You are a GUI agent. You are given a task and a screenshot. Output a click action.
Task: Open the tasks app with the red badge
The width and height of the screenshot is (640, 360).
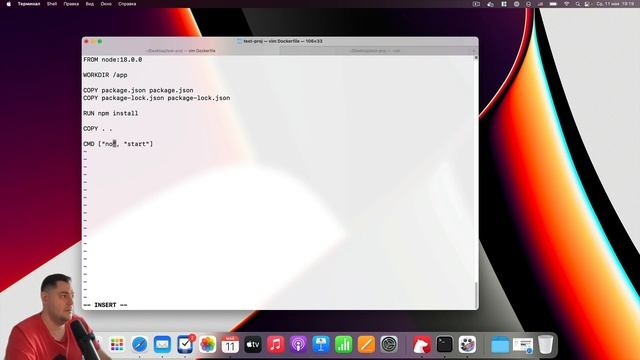pyautogui.click(x=185, y=344)
